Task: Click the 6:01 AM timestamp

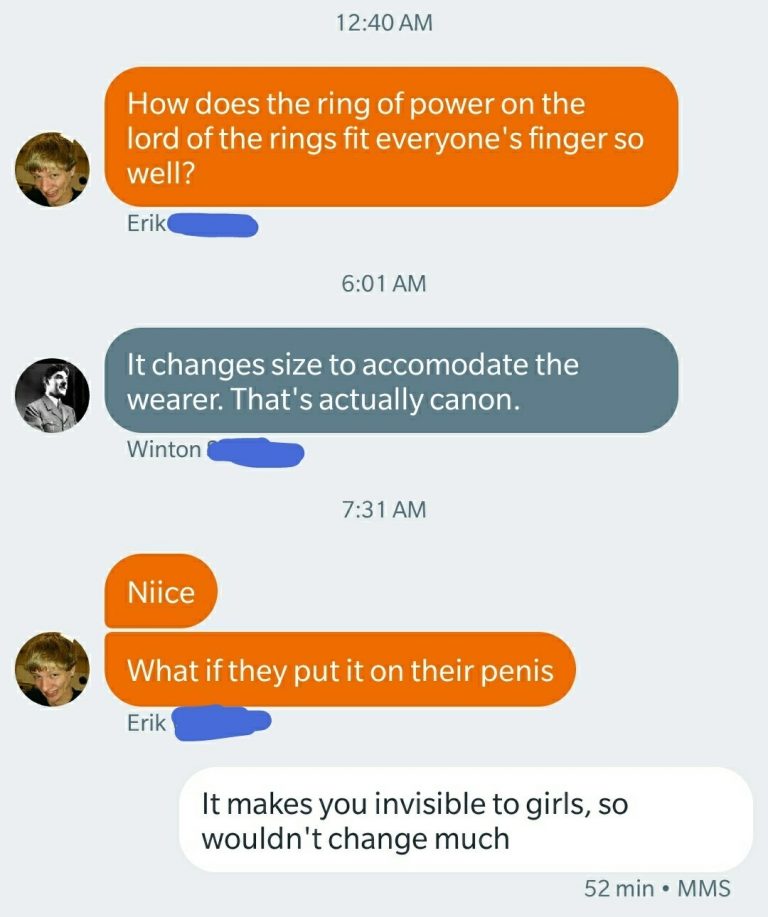Action: [384, 284]
